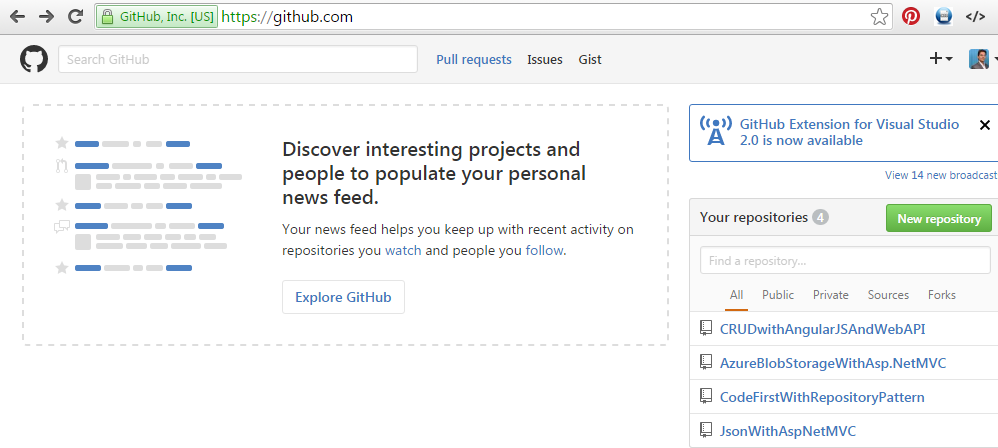This screenshot has width=998, height=448.
Task: Click the broadcast tower announcement icon
Action: (x=716, y=131)
